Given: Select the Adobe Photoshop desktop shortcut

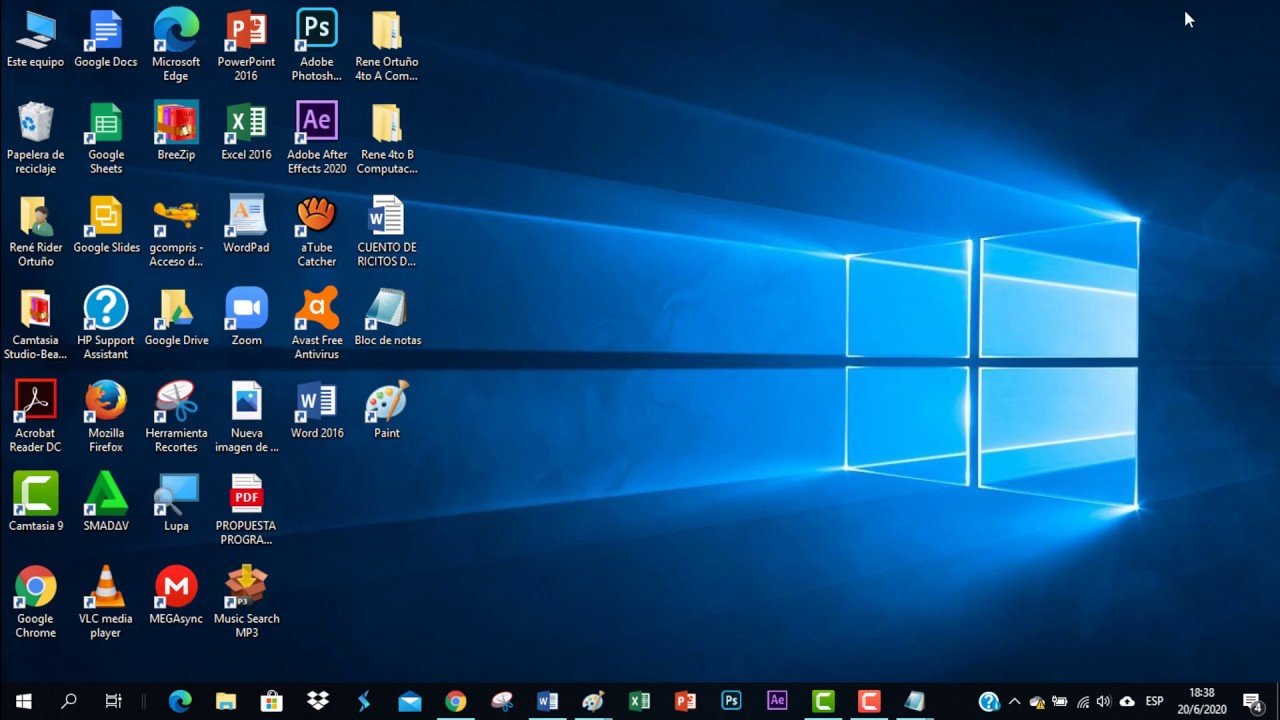Looking at the screenshot, I should tap(317, 46).
